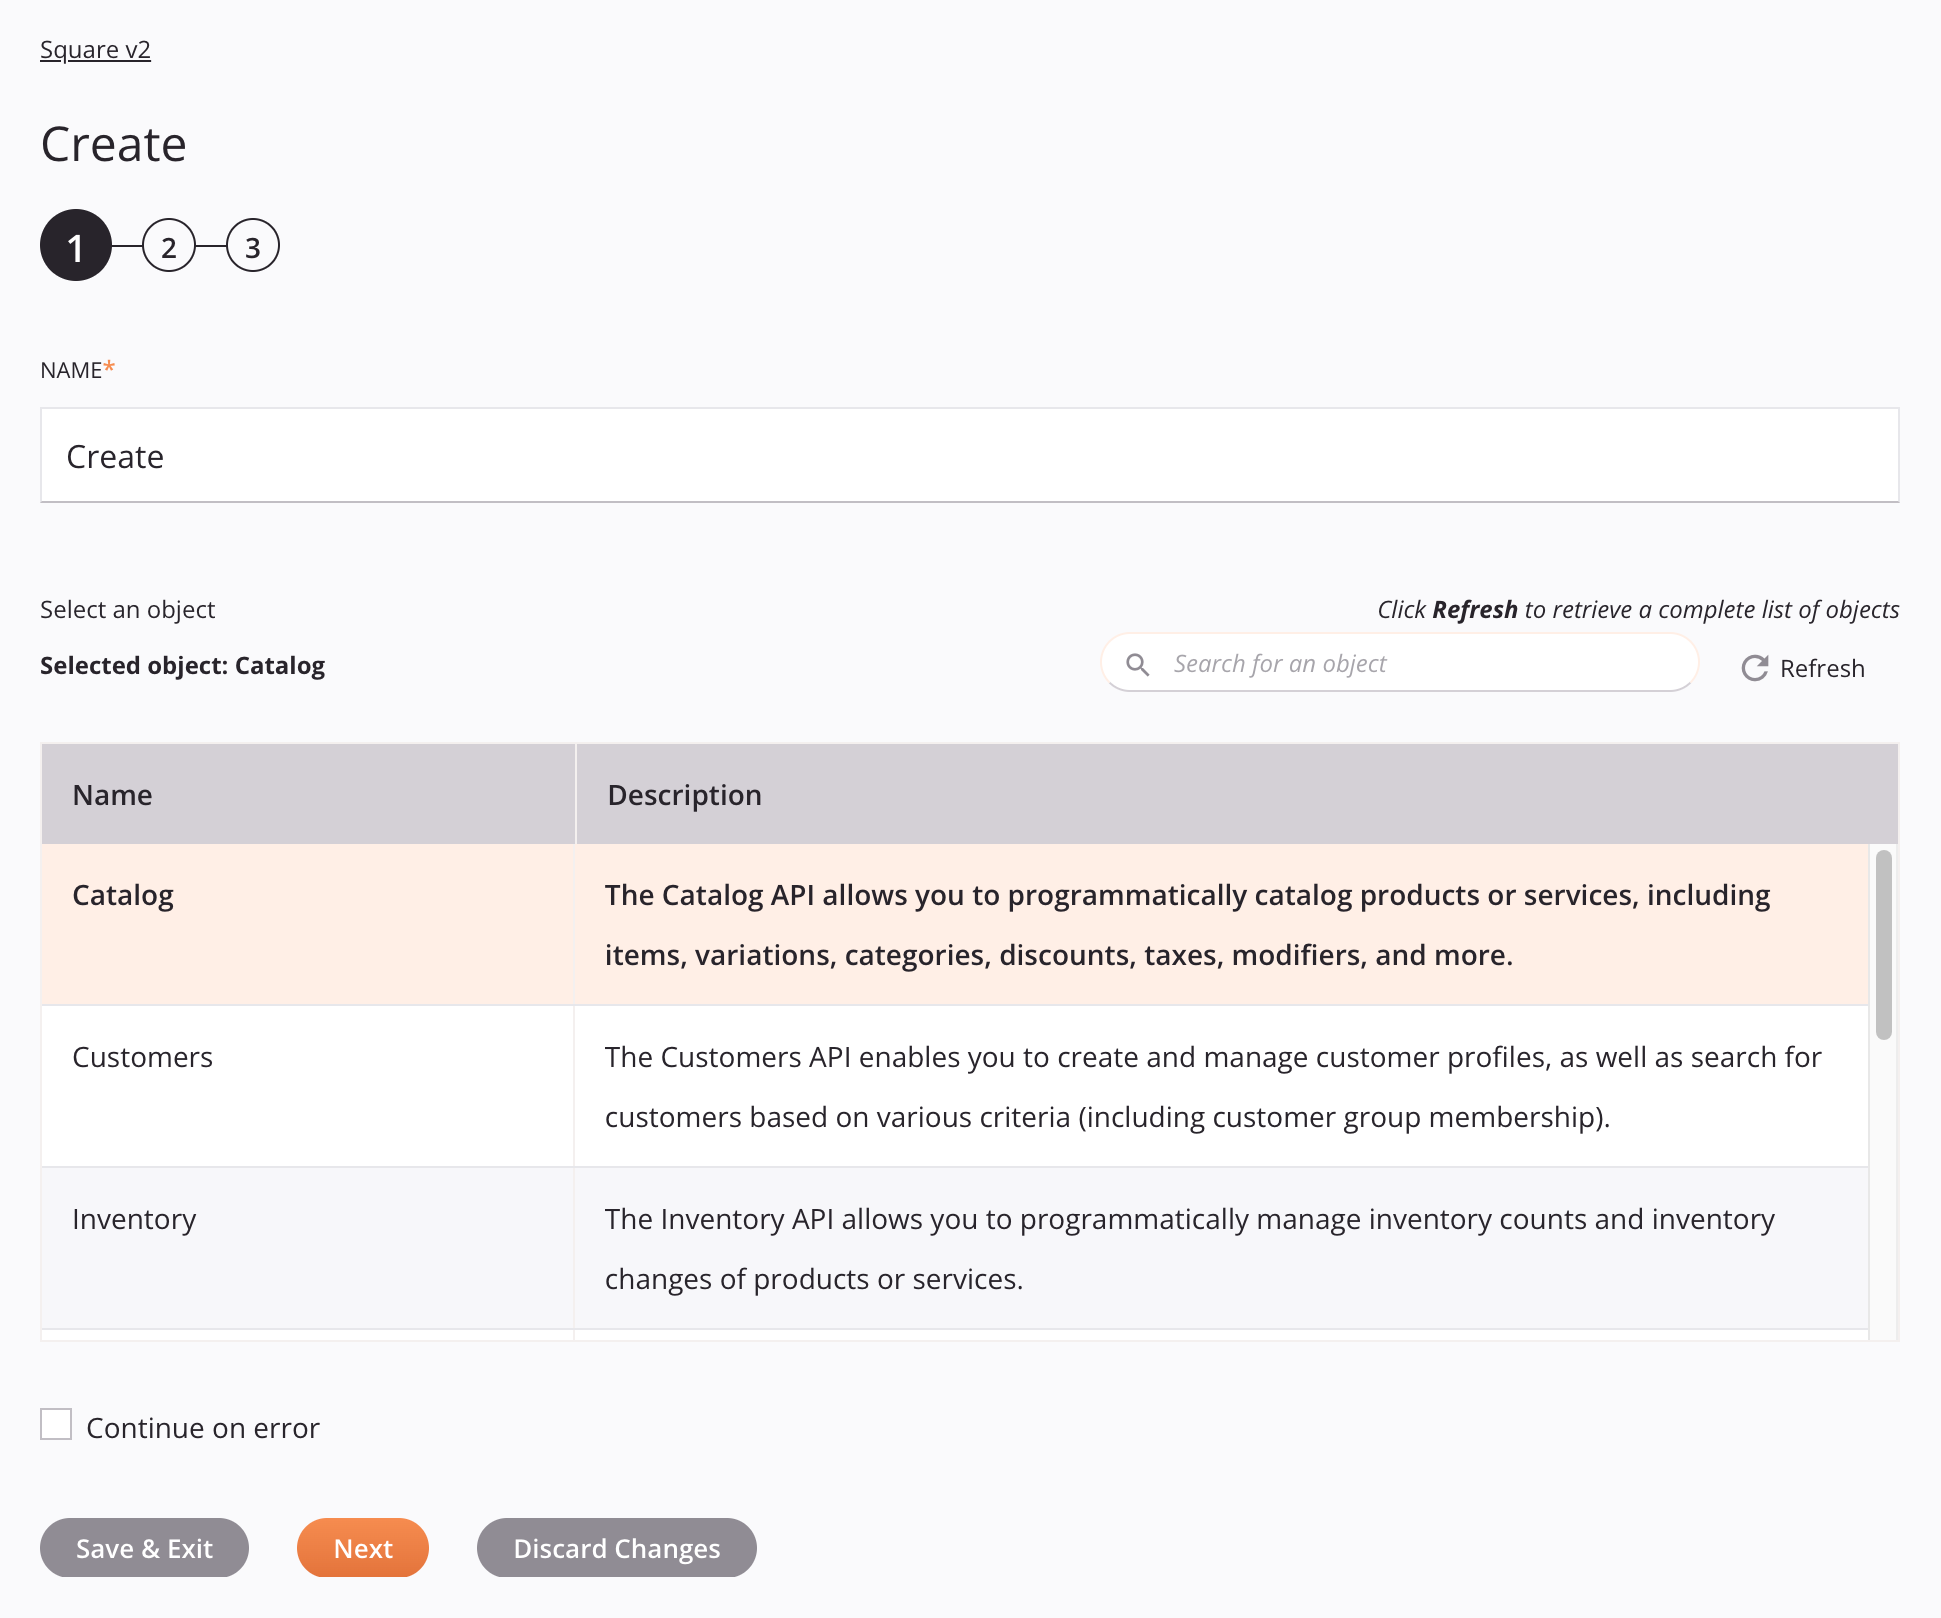Toggle the Continue on error checkbox
Viewport: 1941px width, 1618px height.
point(55,1425)
